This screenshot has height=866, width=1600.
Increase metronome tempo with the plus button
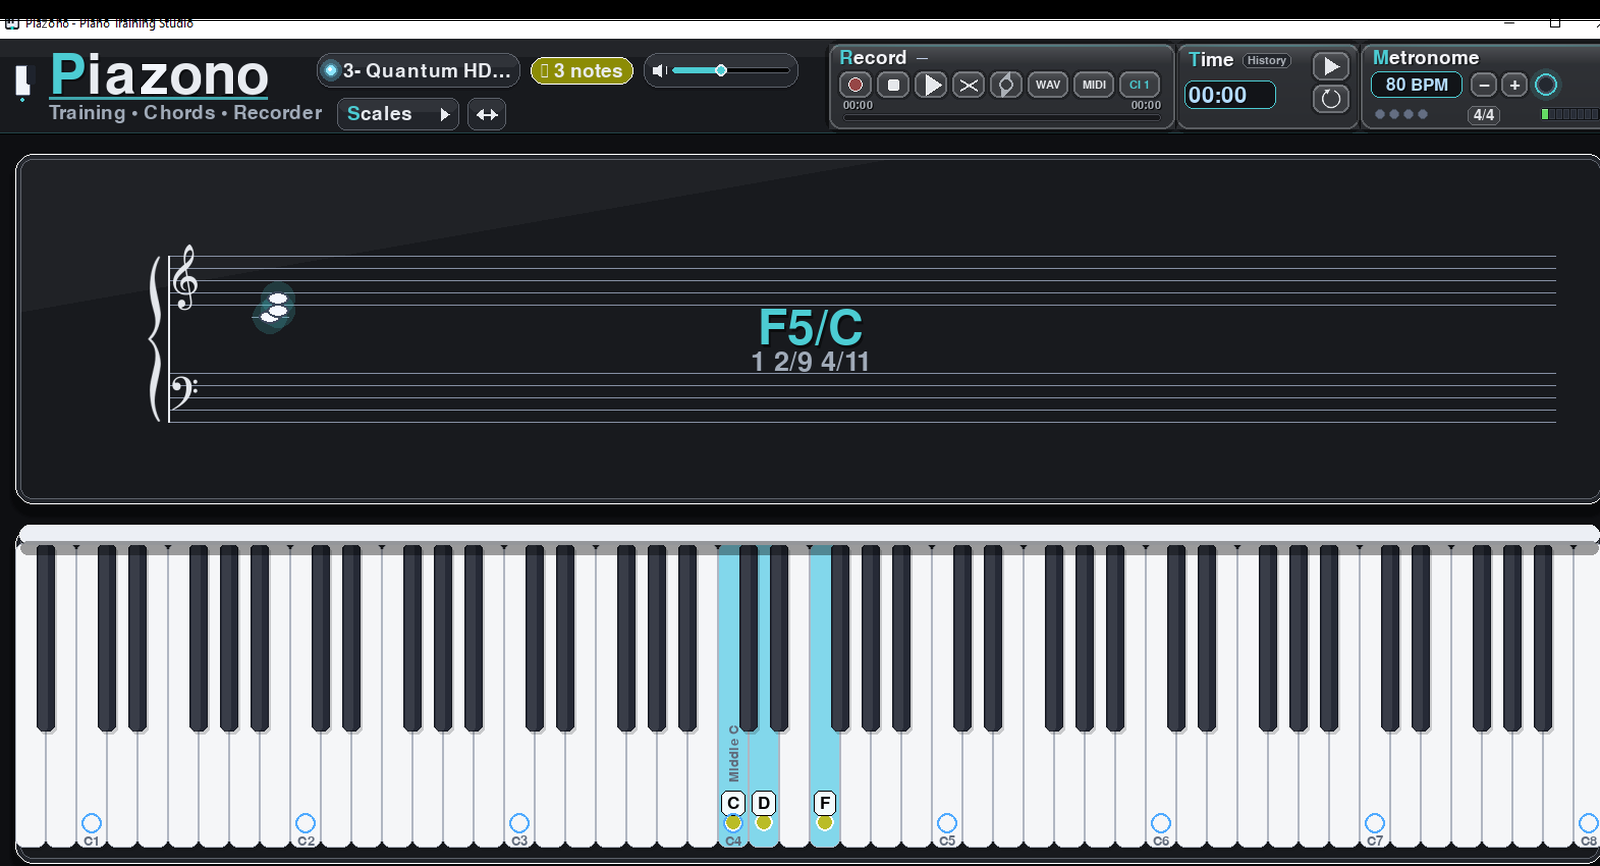pos(1514,85)
